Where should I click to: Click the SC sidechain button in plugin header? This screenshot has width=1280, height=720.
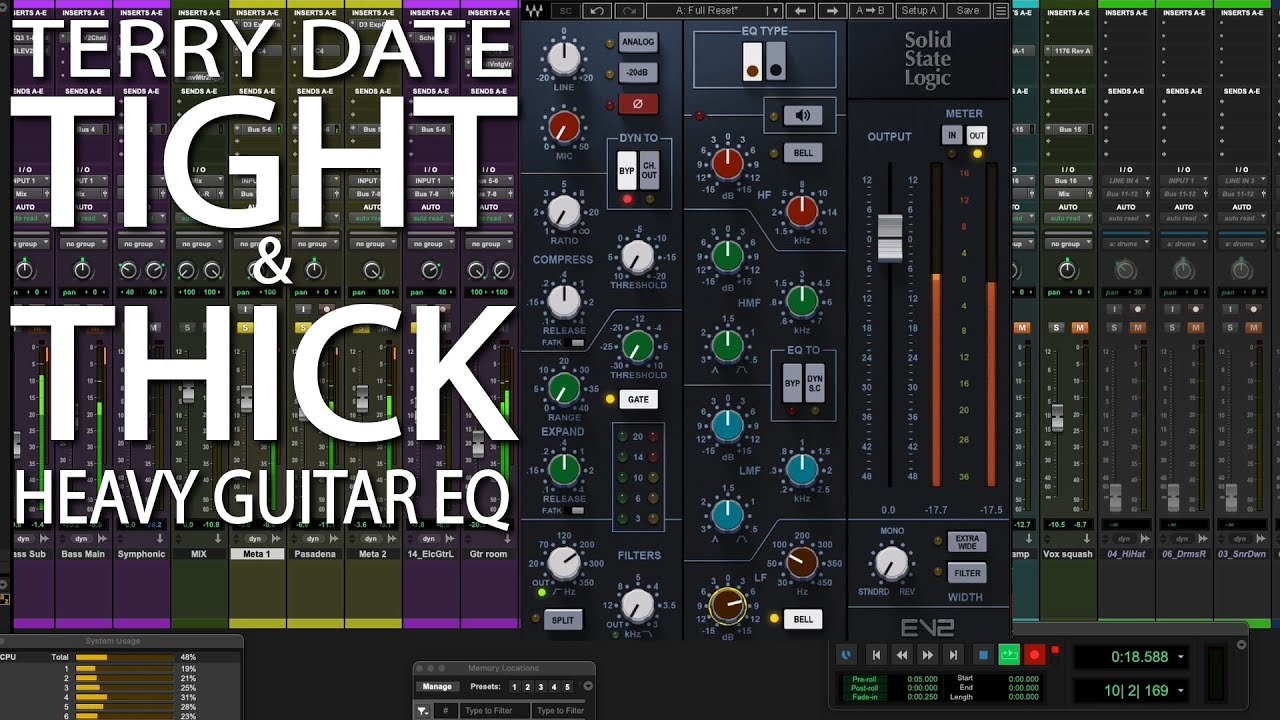(x=566, y=10)
